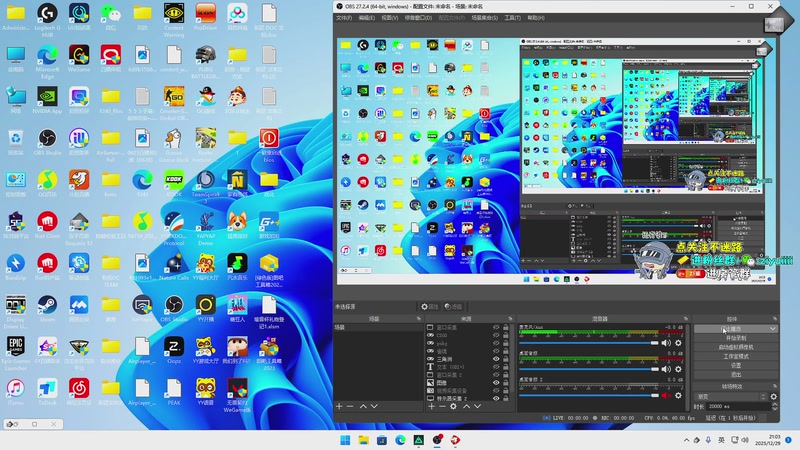Image resolution: width=800 pixels, height=450 pixels.
Task: Open source properties gear below sources list
Action: click(x=453, y=406)
